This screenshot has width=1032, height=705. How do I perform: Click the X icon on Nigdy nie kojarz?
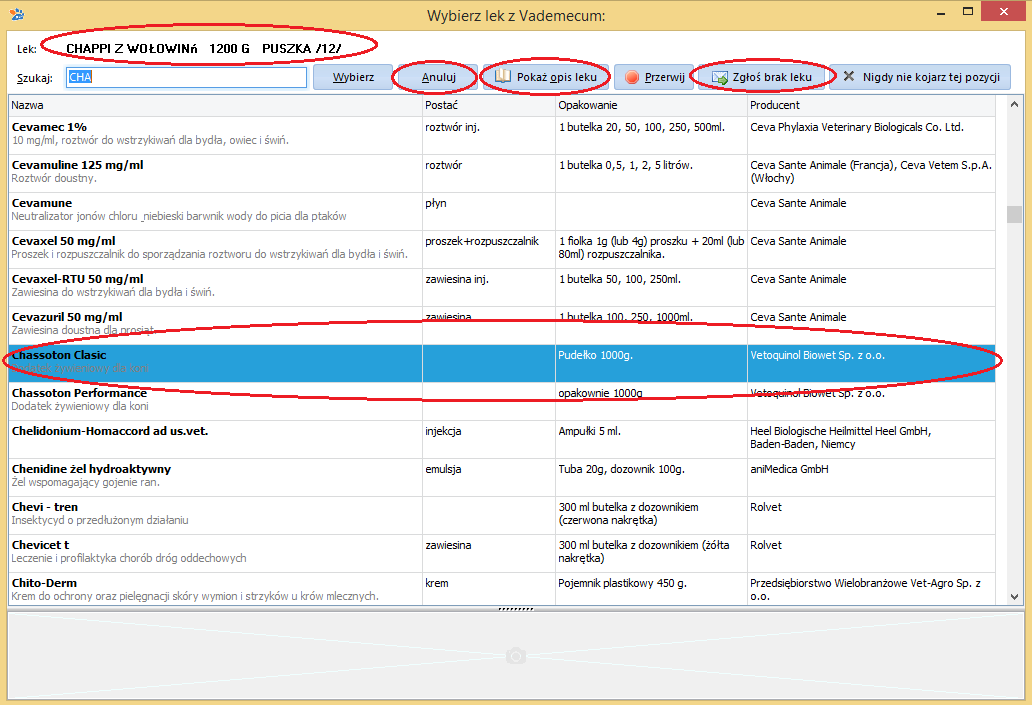tap(849, 76)
